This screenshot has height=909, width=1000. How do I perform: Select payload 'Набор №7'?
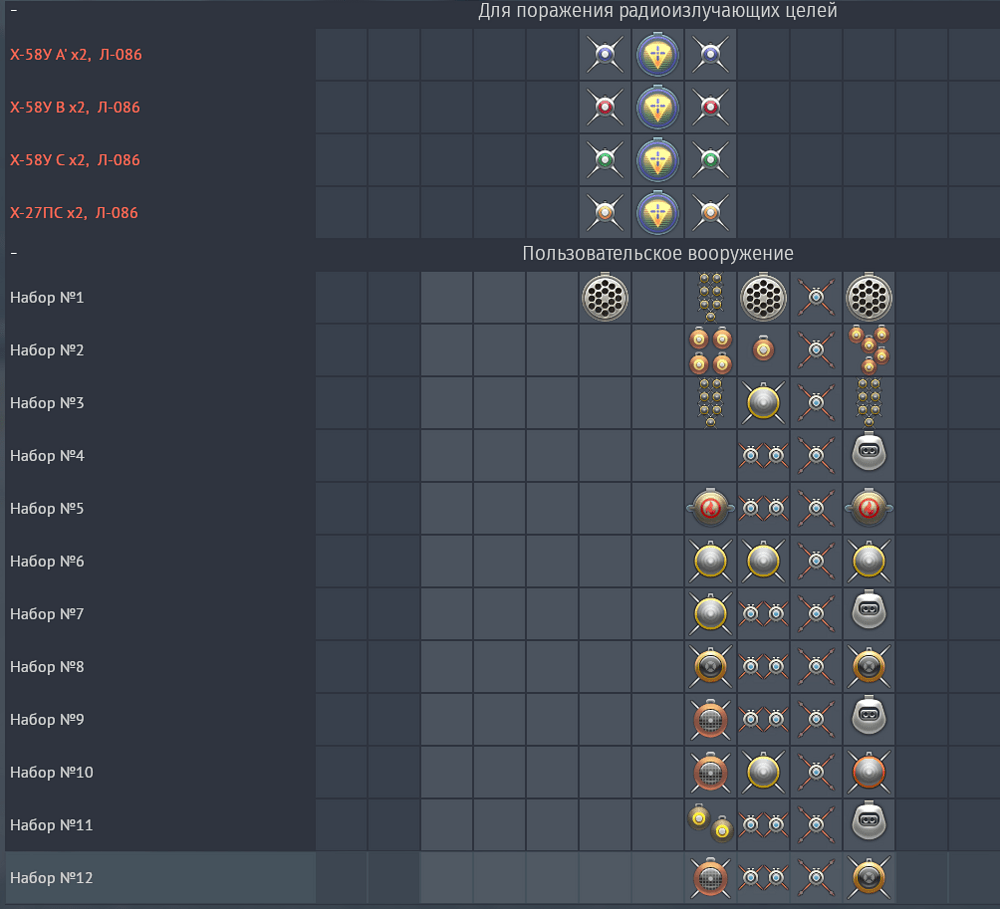click(503, 614)
